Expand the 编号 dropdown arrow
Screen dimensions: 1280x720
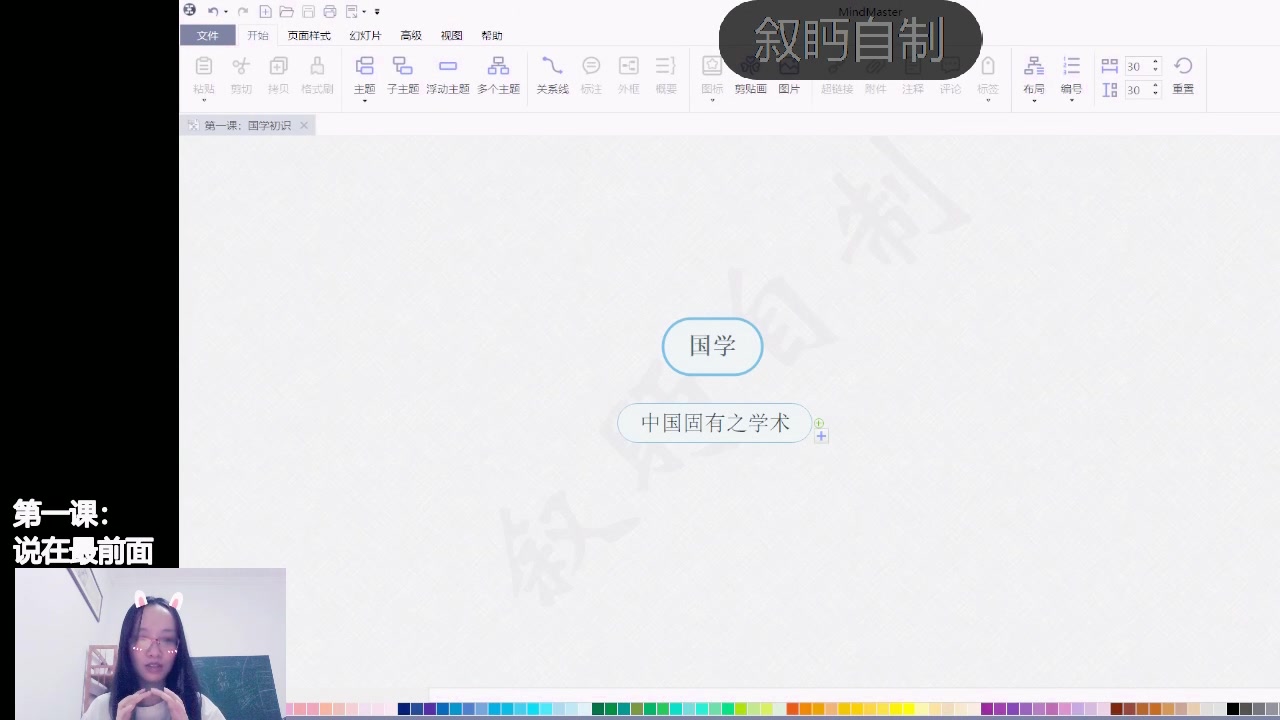point(1071,100)
